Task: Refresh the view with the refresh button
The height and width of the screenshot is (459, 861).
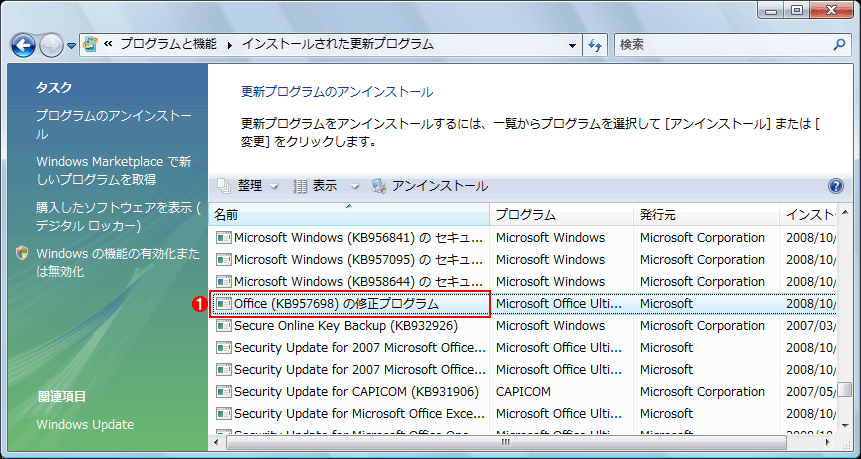Action: (595, 46)
